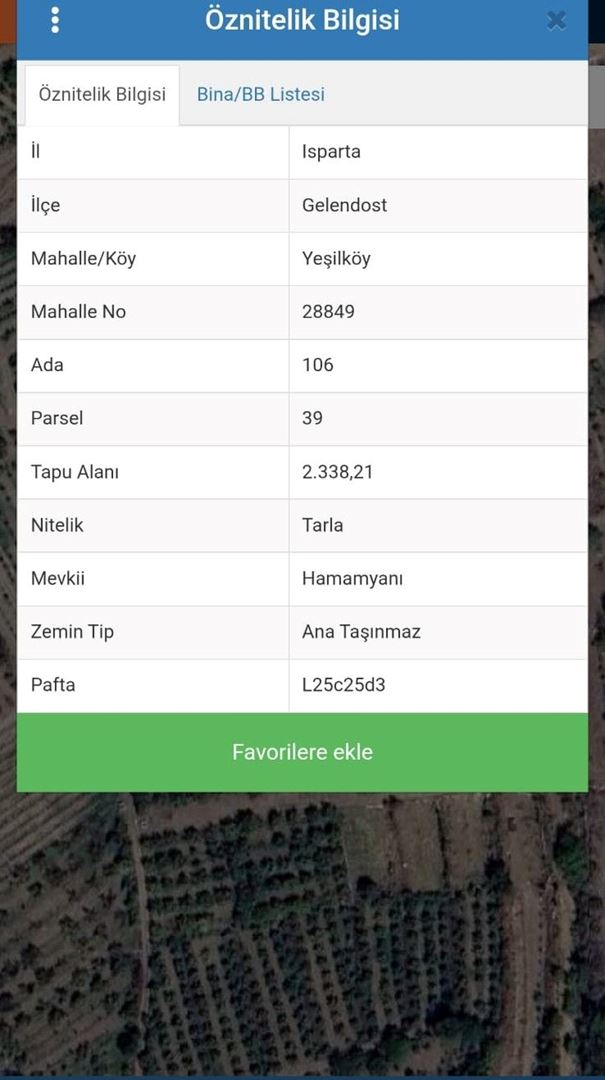Open the three-dot options menu
605x1080 pixels.
[55, 20]
